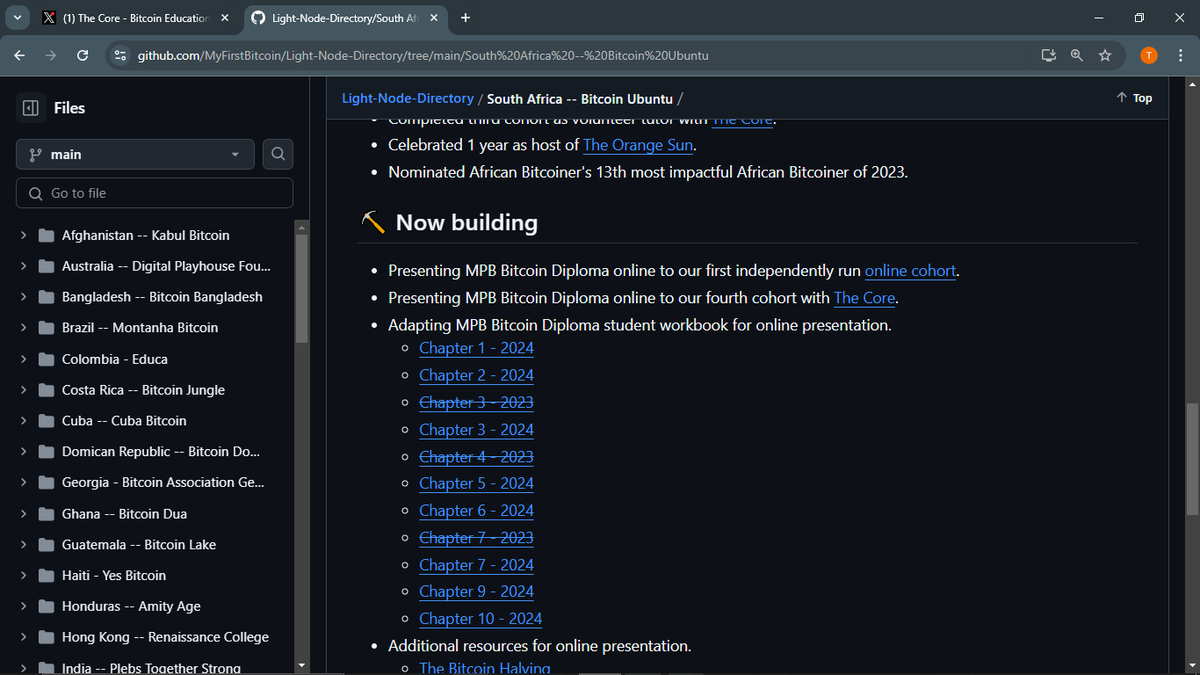Collapse the Files side panel icon
This screenshot has height=675, width=1200.
pyautogui.click(x=30, y=108)
